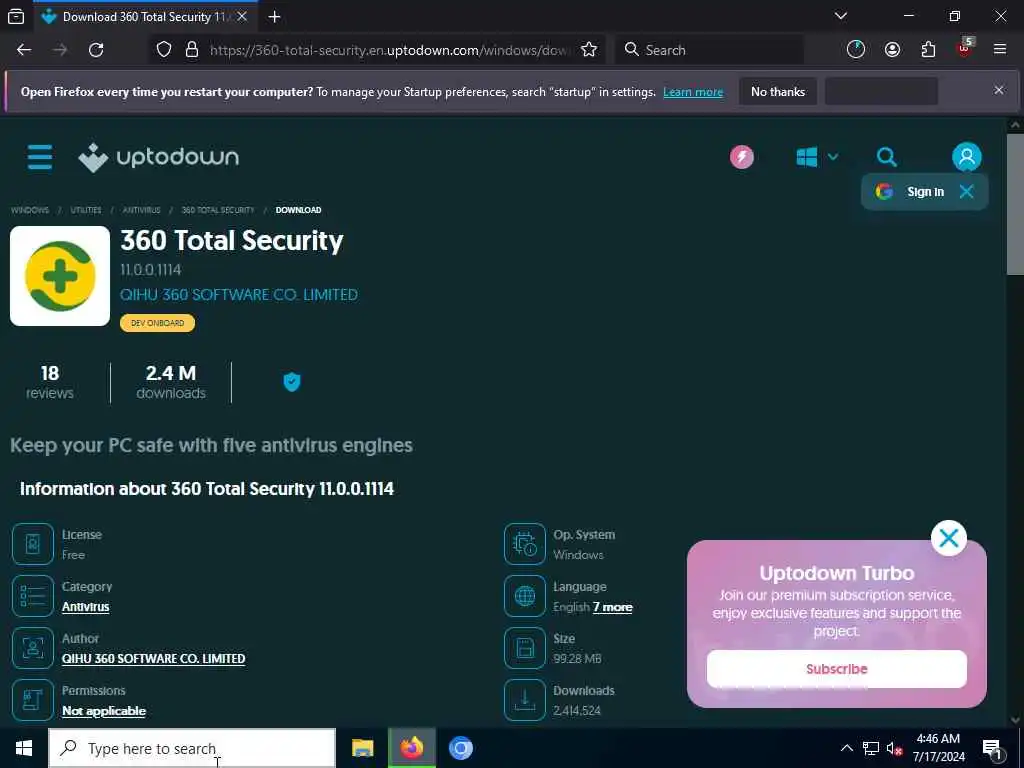Screen dimensions: 1024x768
Task: Decline with No thanks button
Action: [x=778, y=91]
